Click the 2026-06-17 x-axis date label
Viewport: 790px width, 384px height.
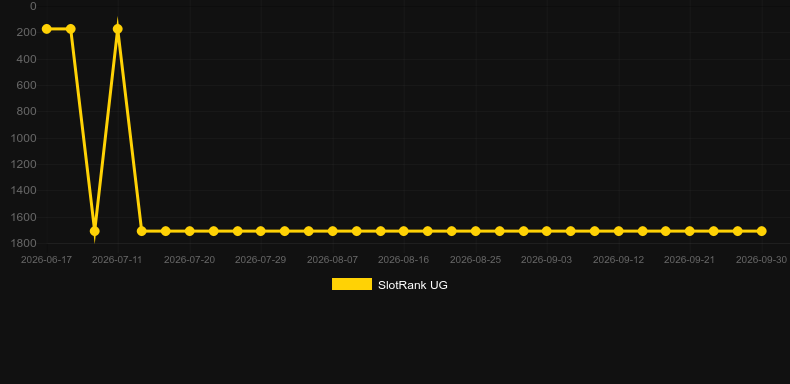tap(46, 260)
